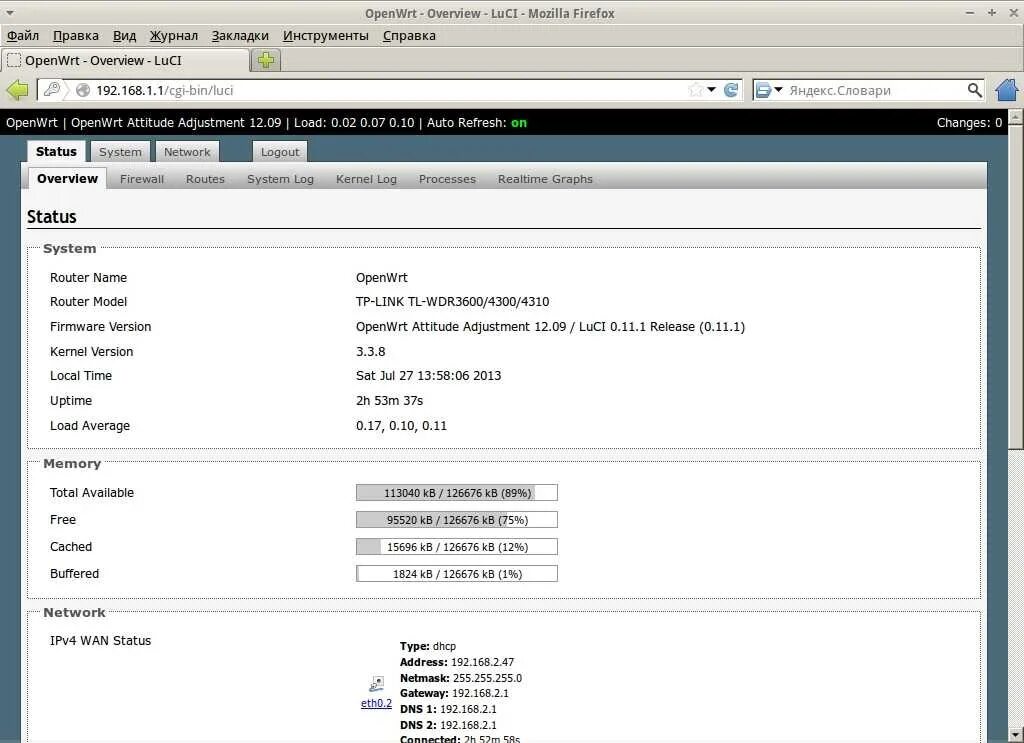Click Kernel Version value 3.3.8

tap(370, 351)
